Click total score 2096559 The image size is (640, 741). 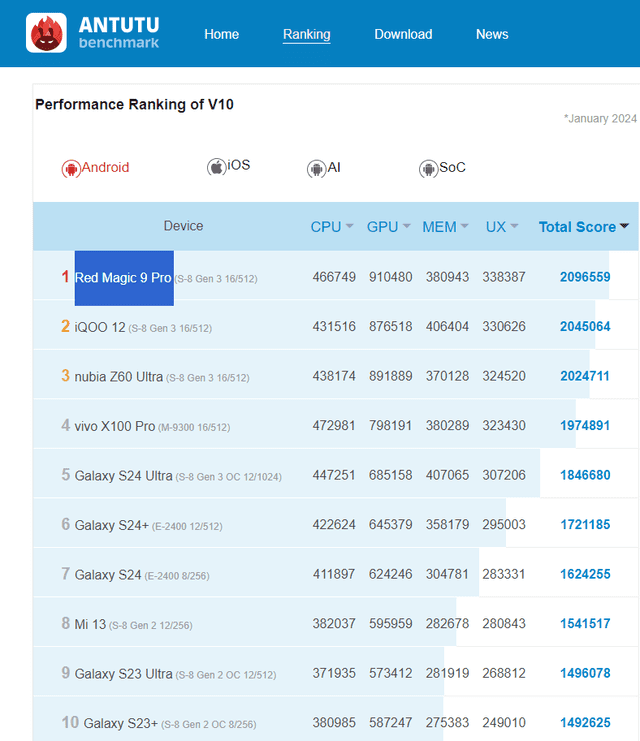click(585, 277)
